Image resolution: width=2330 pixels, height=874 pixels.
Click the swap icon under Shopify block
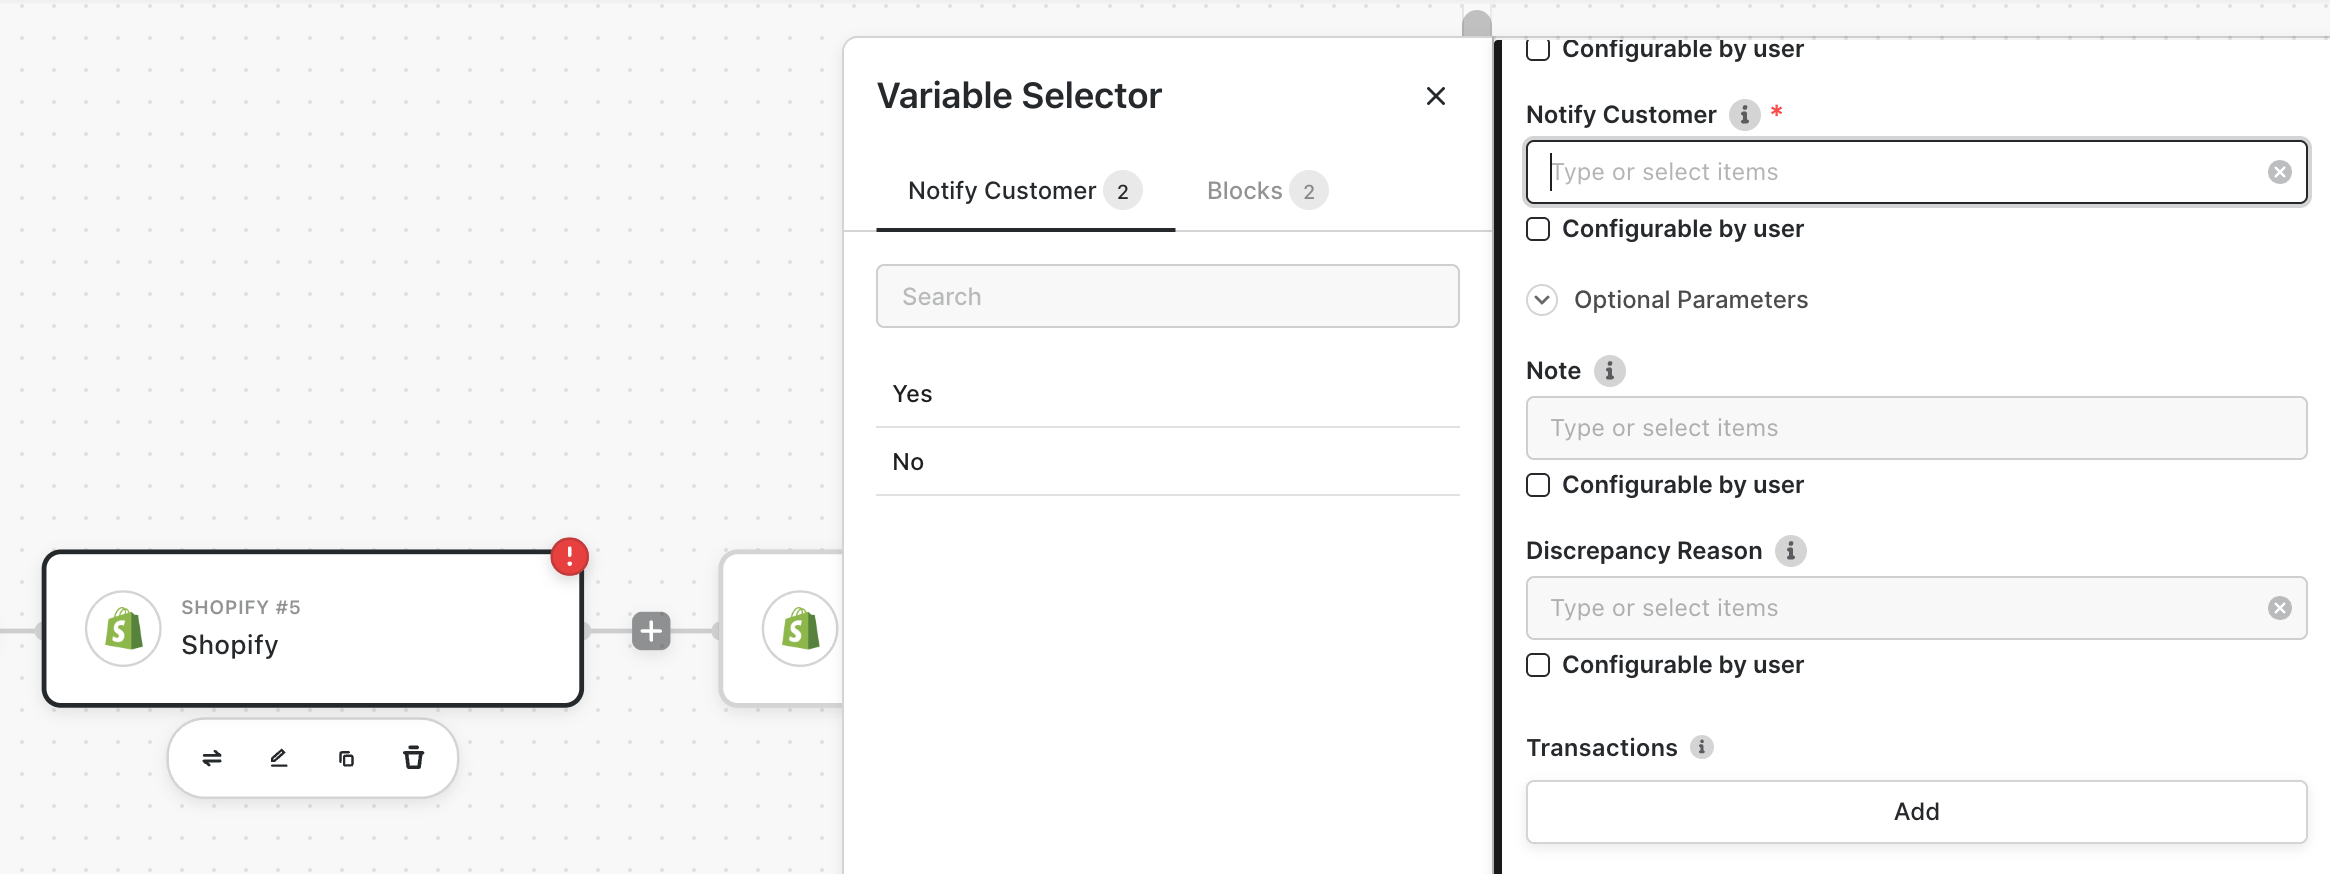(212, 758)
